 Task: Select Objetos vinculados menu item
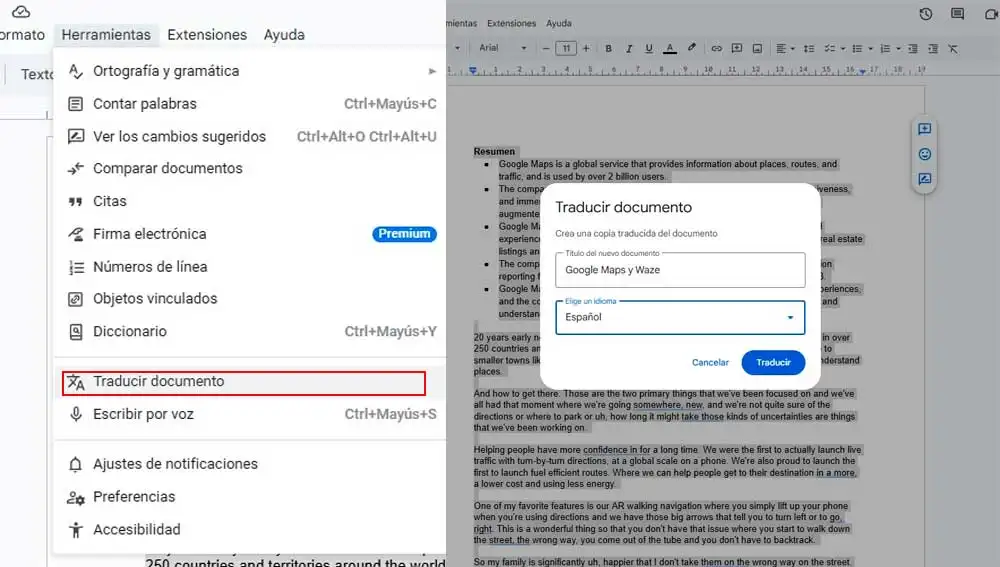250,299
